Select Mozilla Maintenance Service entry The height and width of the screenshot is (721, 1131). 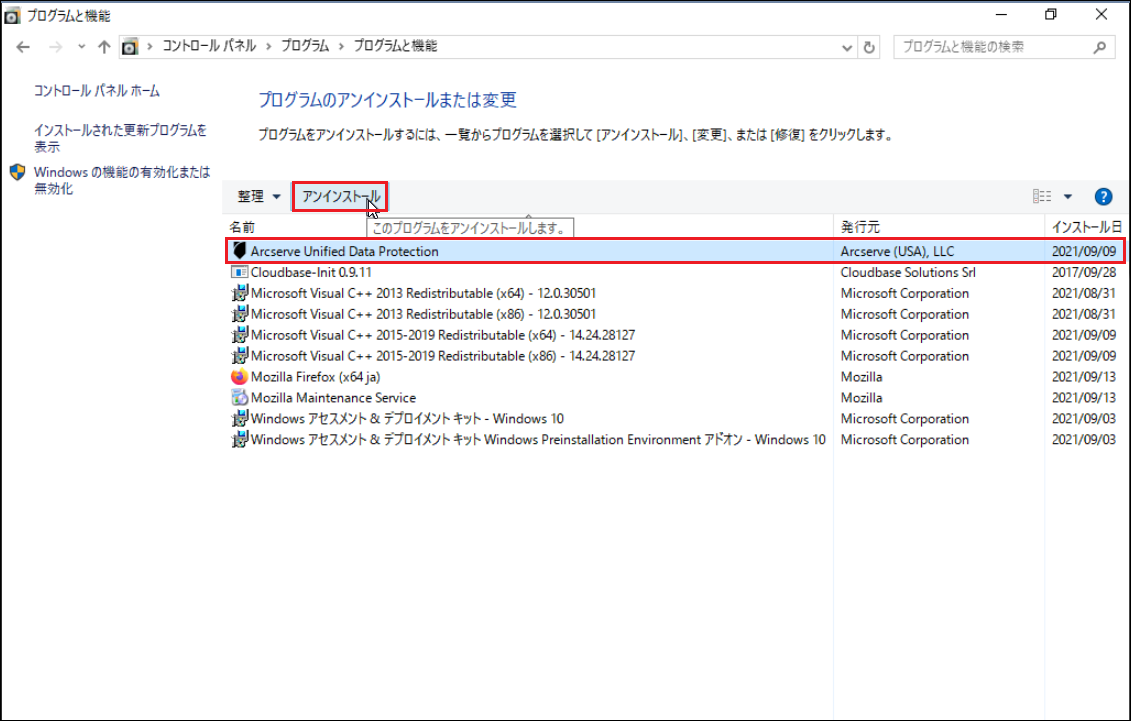333,397
